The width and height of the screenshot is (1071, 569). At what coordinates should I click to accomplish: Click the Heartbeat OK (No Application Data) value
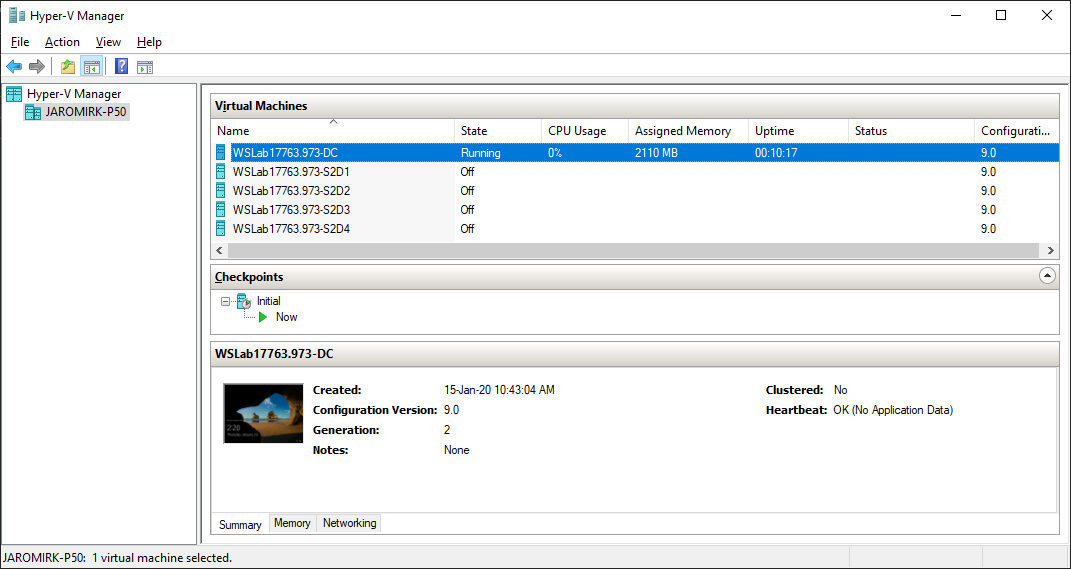click(893, 410)
